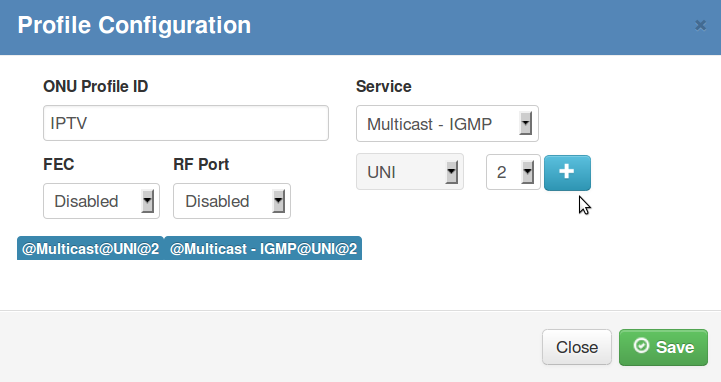Click the arrow icon of Service dropdown
The width and height of the screenshot is (721, 382).
point(526,124)
